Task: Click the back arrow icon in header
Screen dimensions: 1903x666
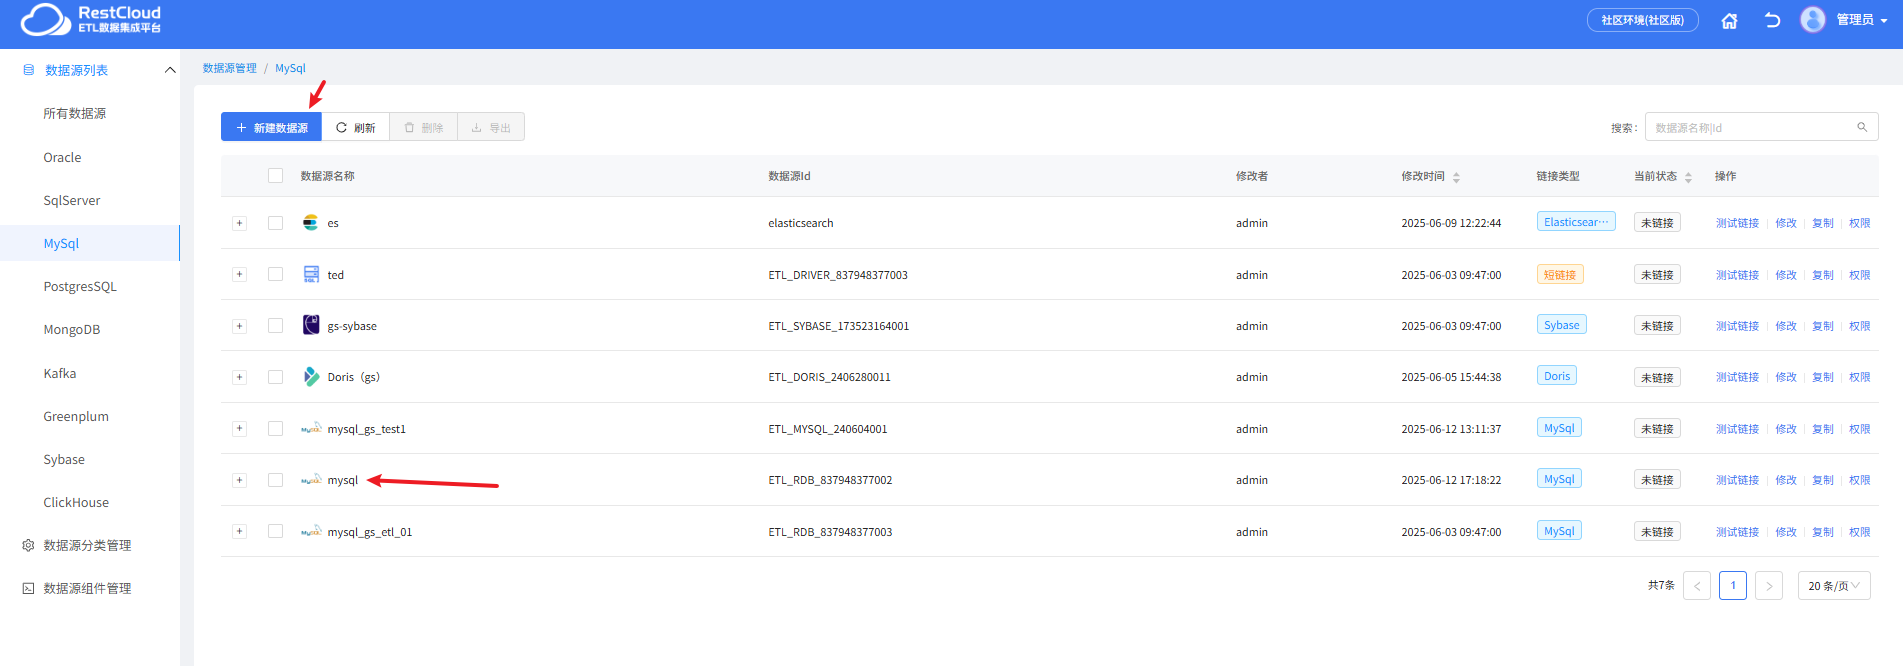Action: (1772, 20)
